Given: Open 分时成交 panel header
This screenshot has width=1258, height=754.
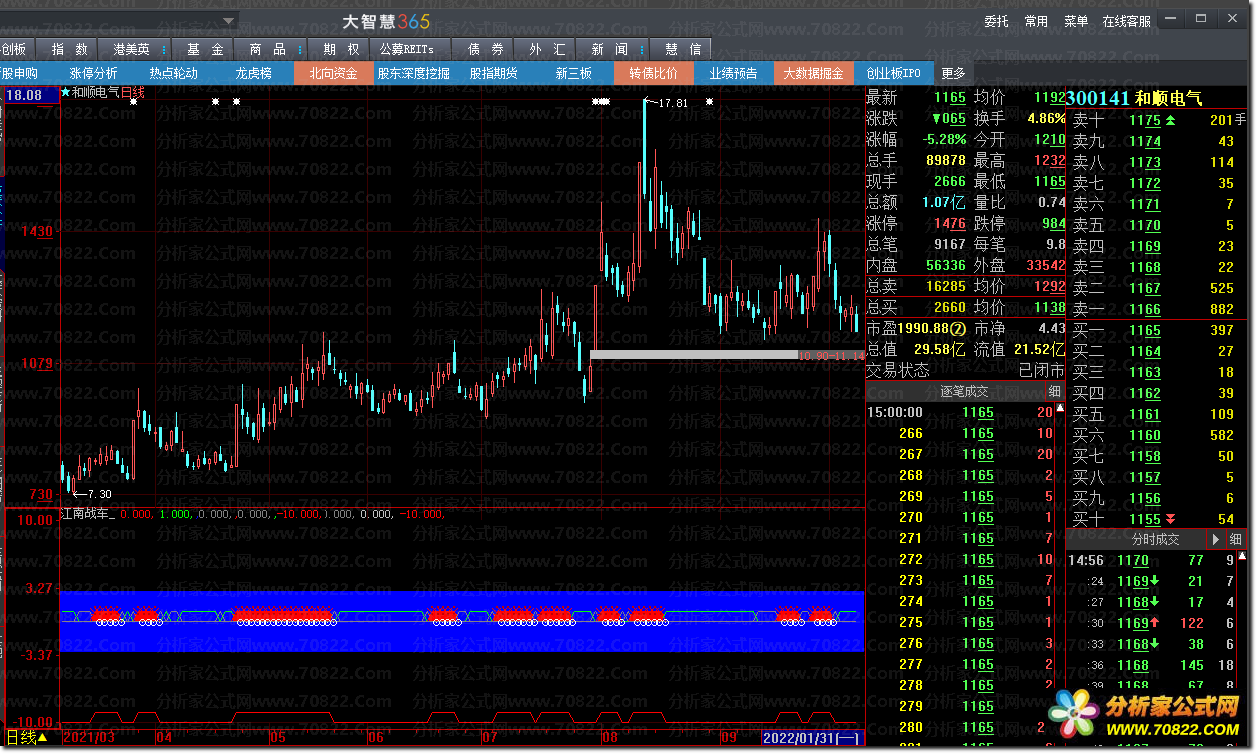Looking at the screenshot, I should pyautogui.click(x=1155, y=539).
